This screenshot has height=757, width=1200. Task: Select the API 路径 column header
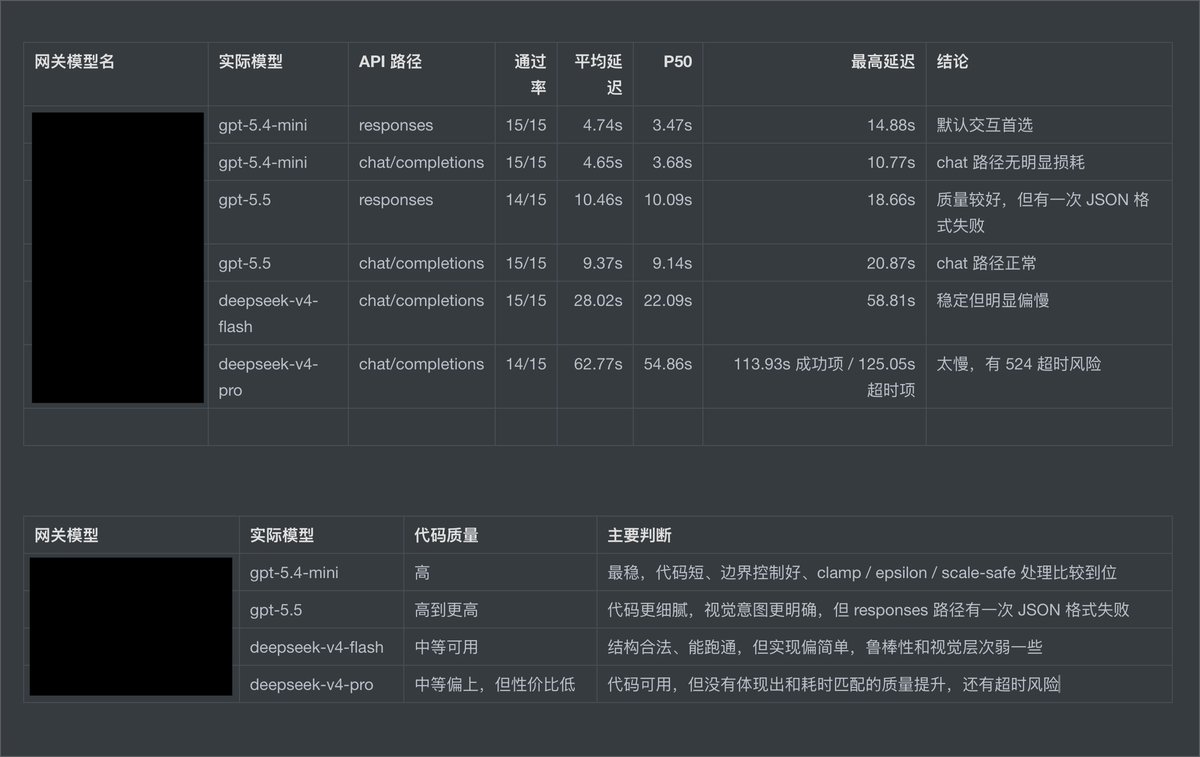[390, 62]
